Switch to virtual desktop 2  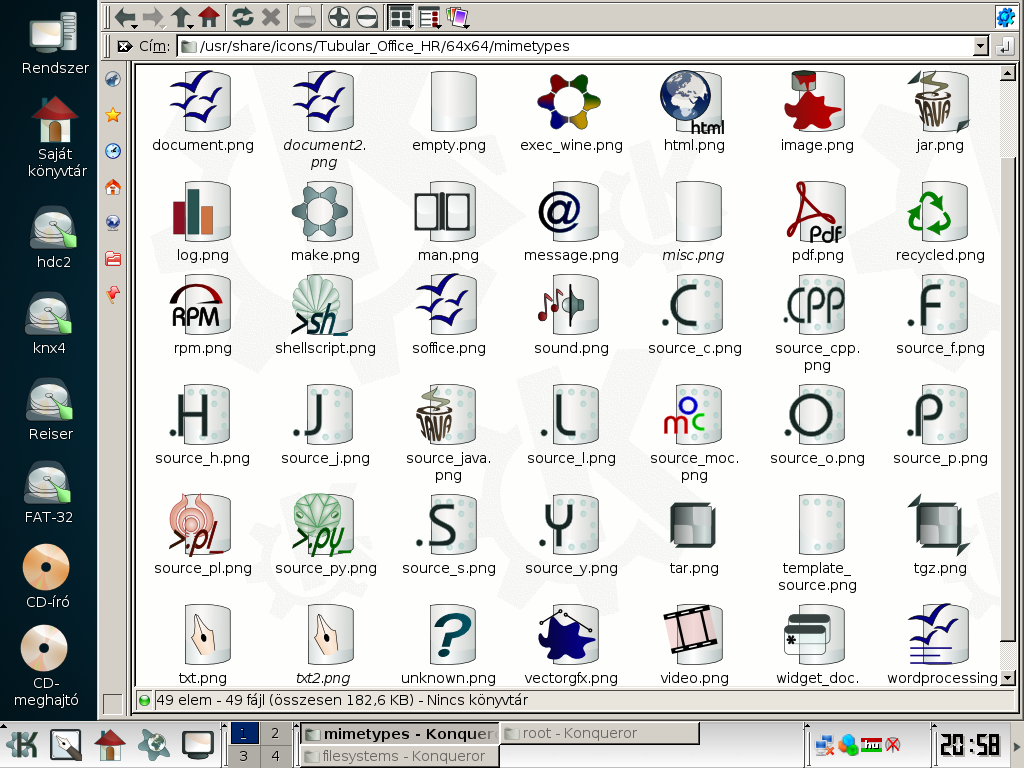[275, 733]
